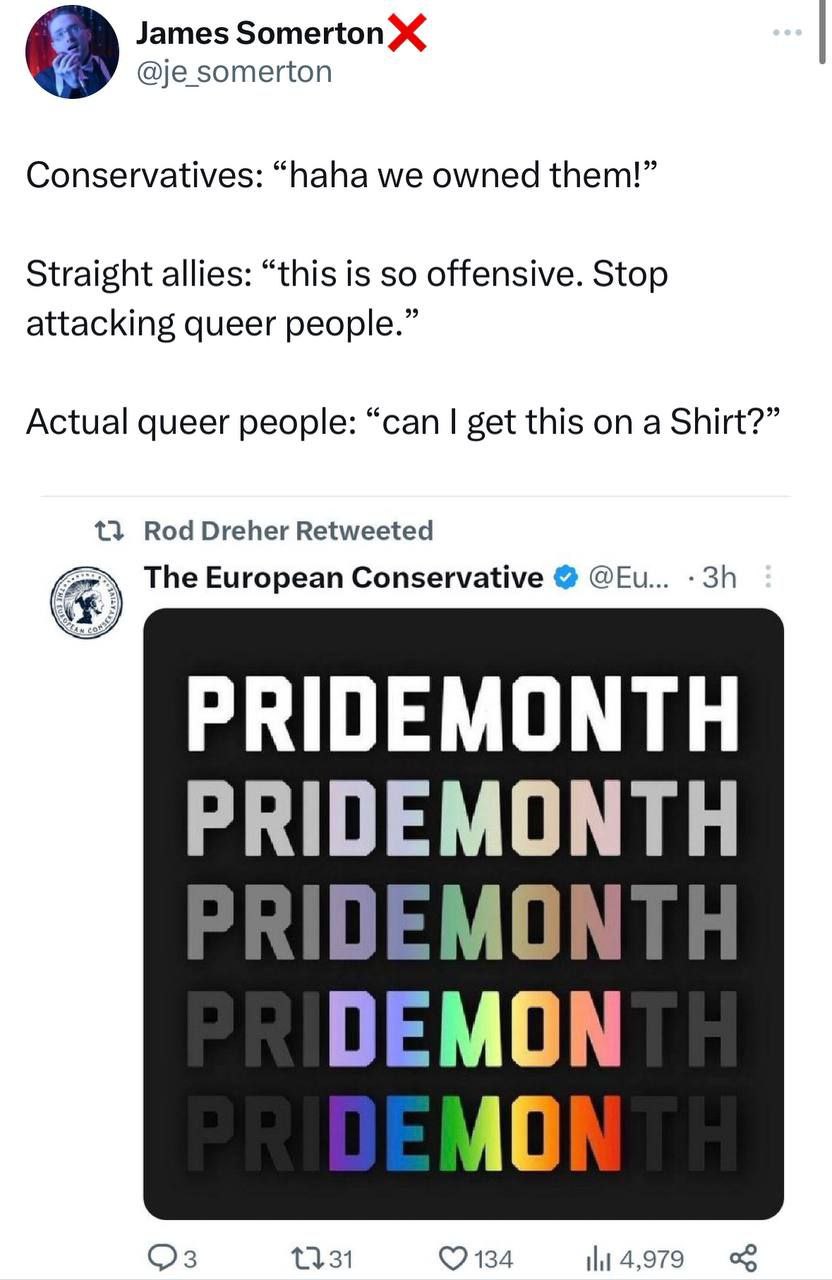Open The European Conservative round logo avatar
The image size is (832, 1280).
coord(85,603)
